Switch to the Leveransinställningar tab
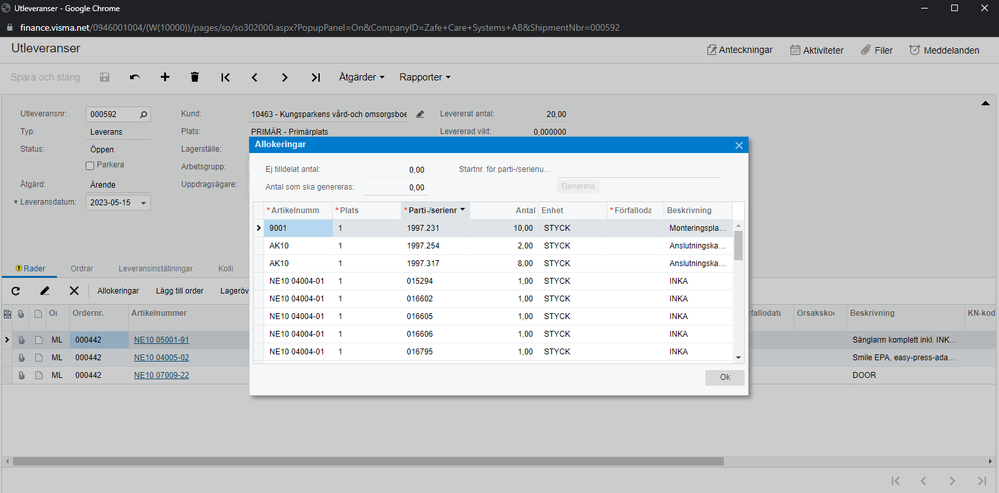The height and width of the screenshot is (493, 999). coord(156,269)
